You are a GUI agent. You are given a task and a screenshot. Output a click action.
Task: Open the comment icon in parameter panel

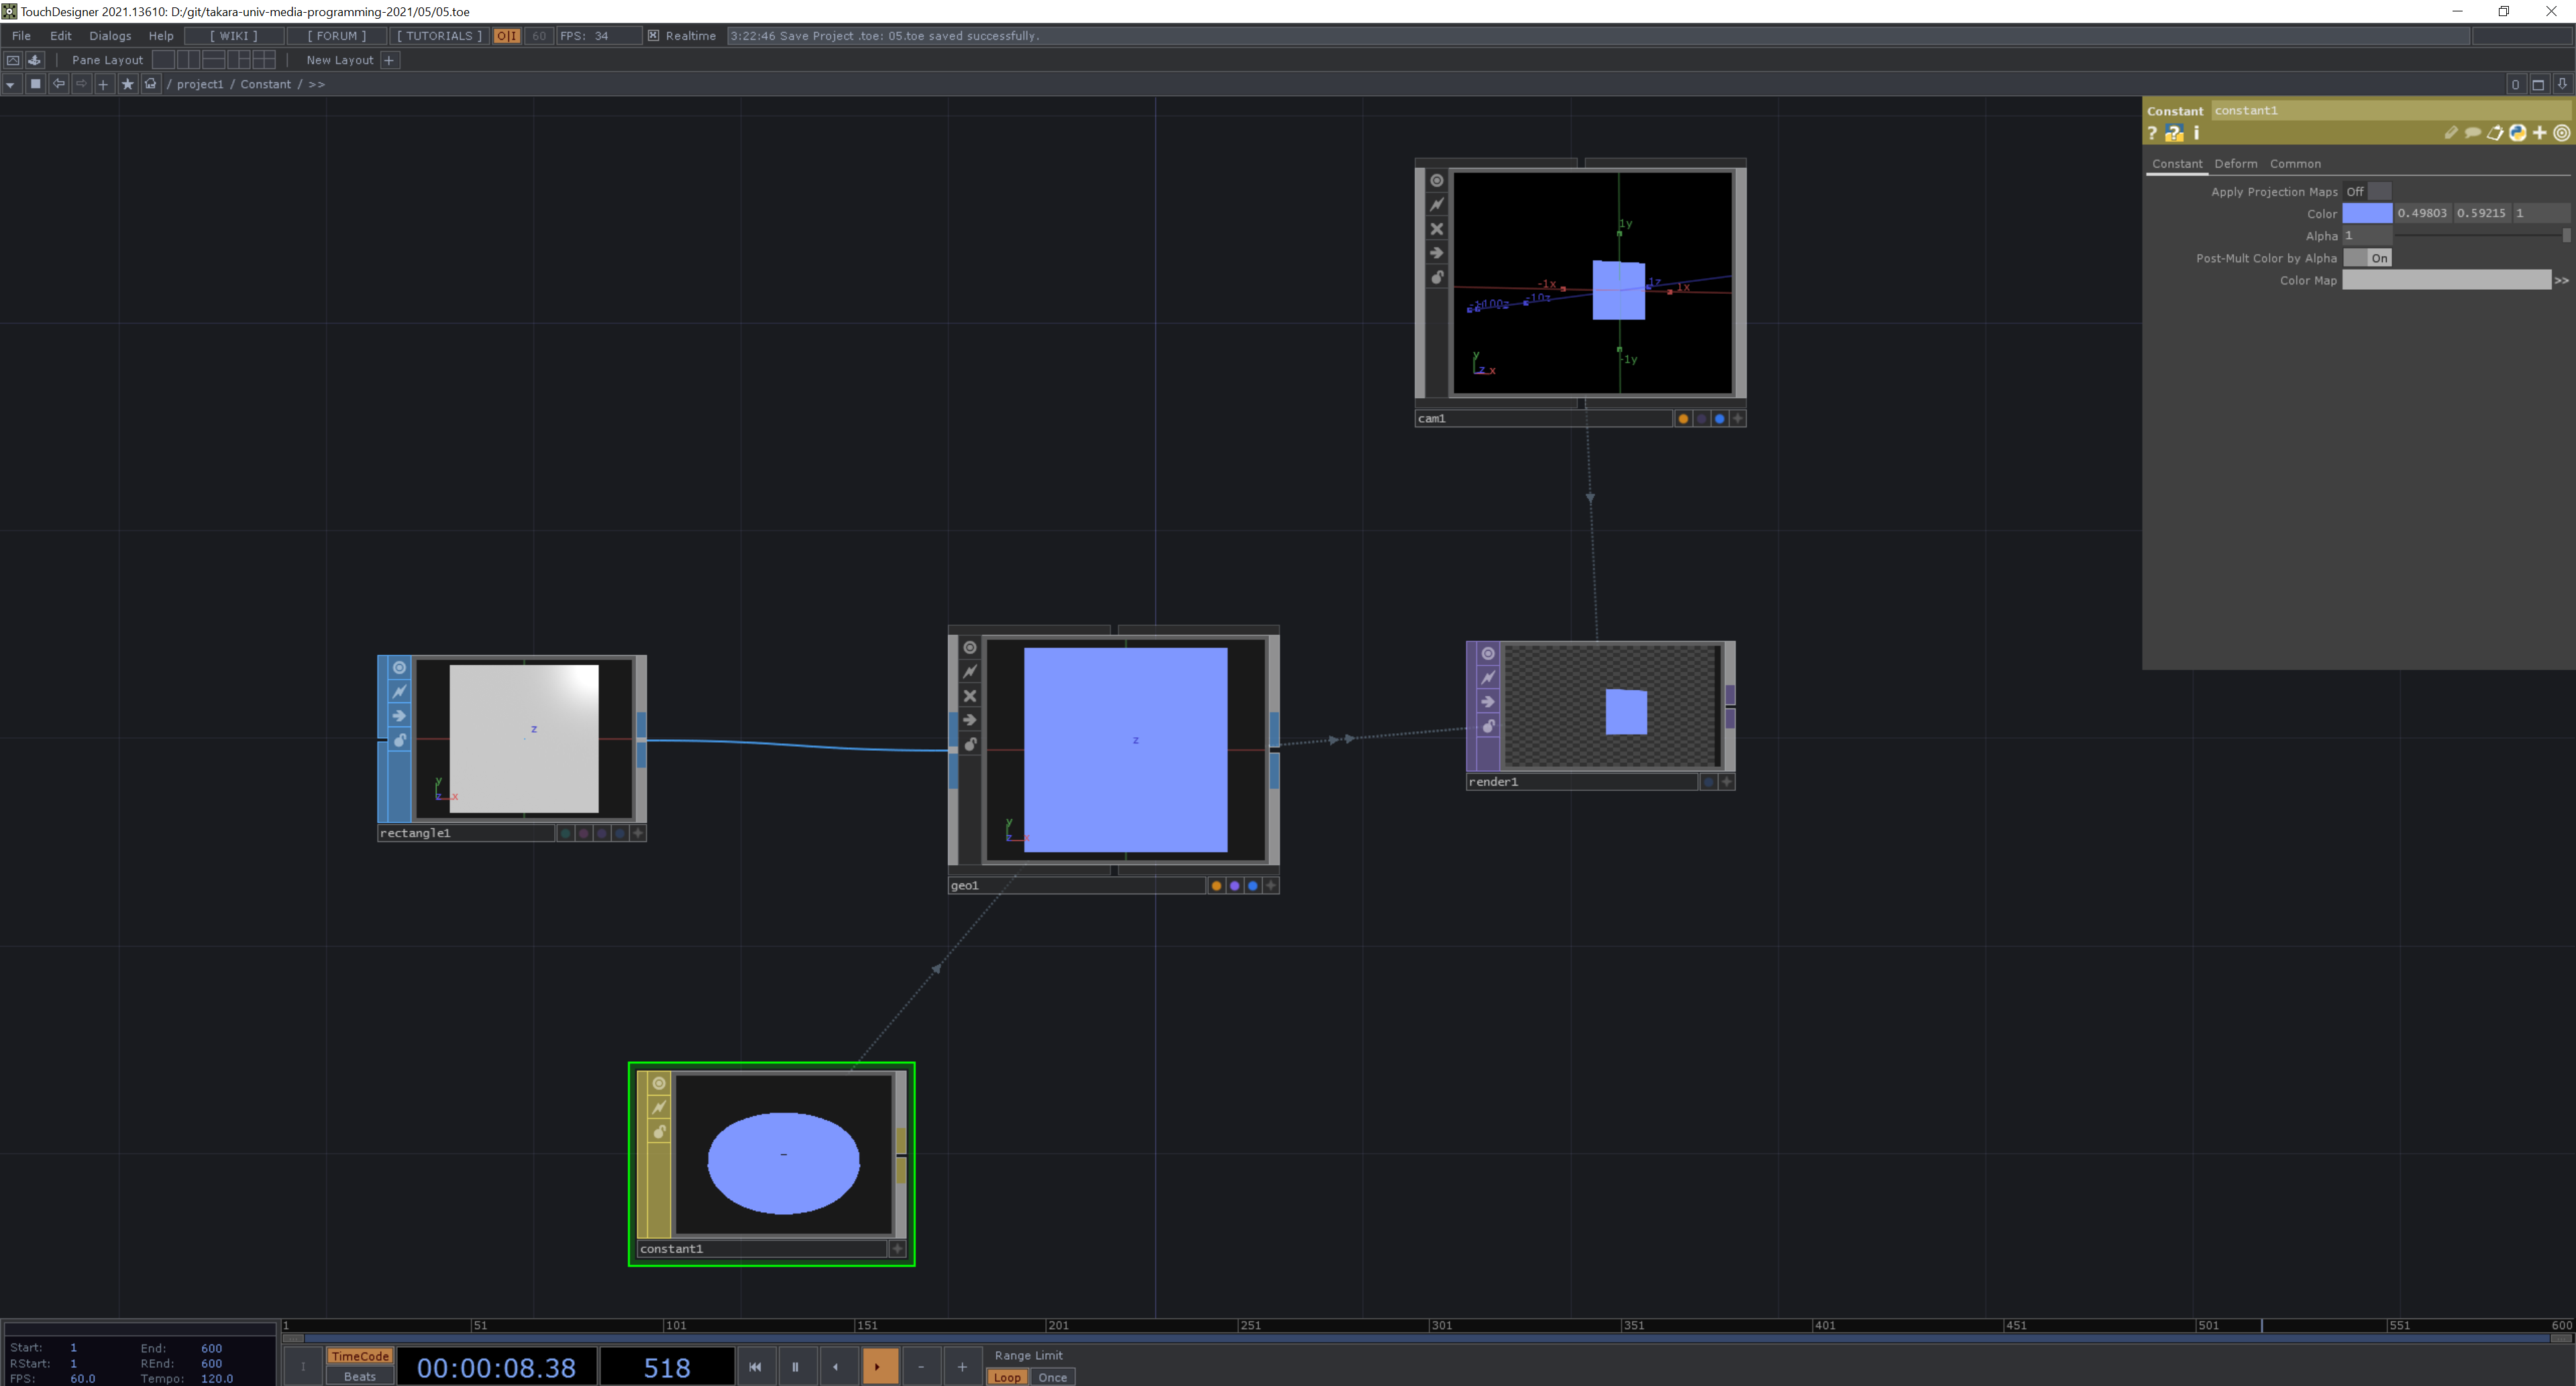coord(2472,133)
